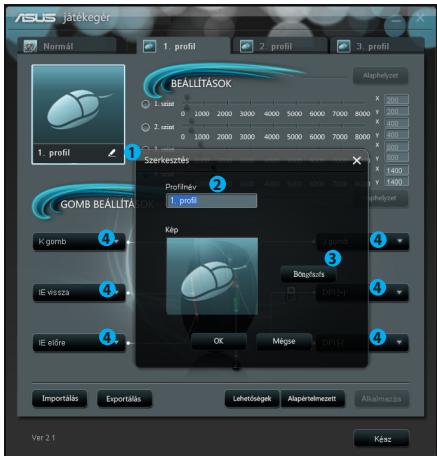Click the Böngészés button
The width and height of the screenshot is (437, 456).
[x=308, y=274]
